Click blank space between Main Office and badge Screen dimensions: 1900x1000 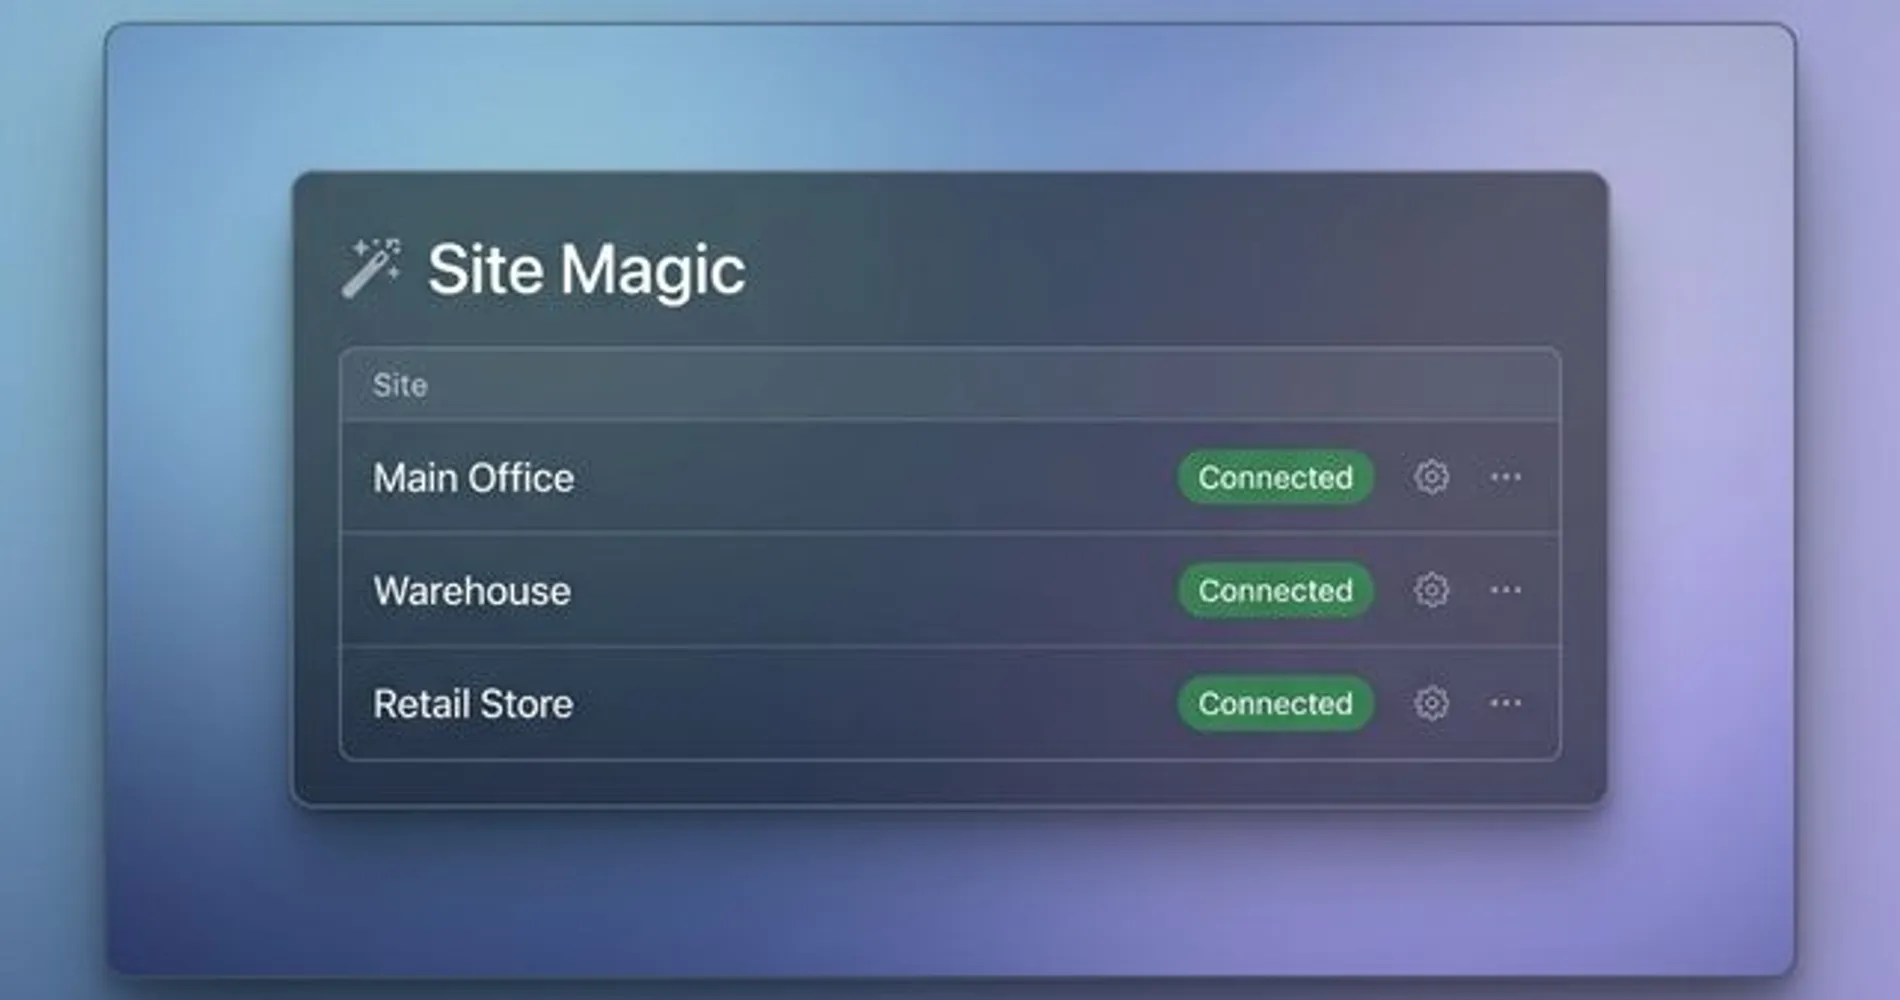coord(870,478)
